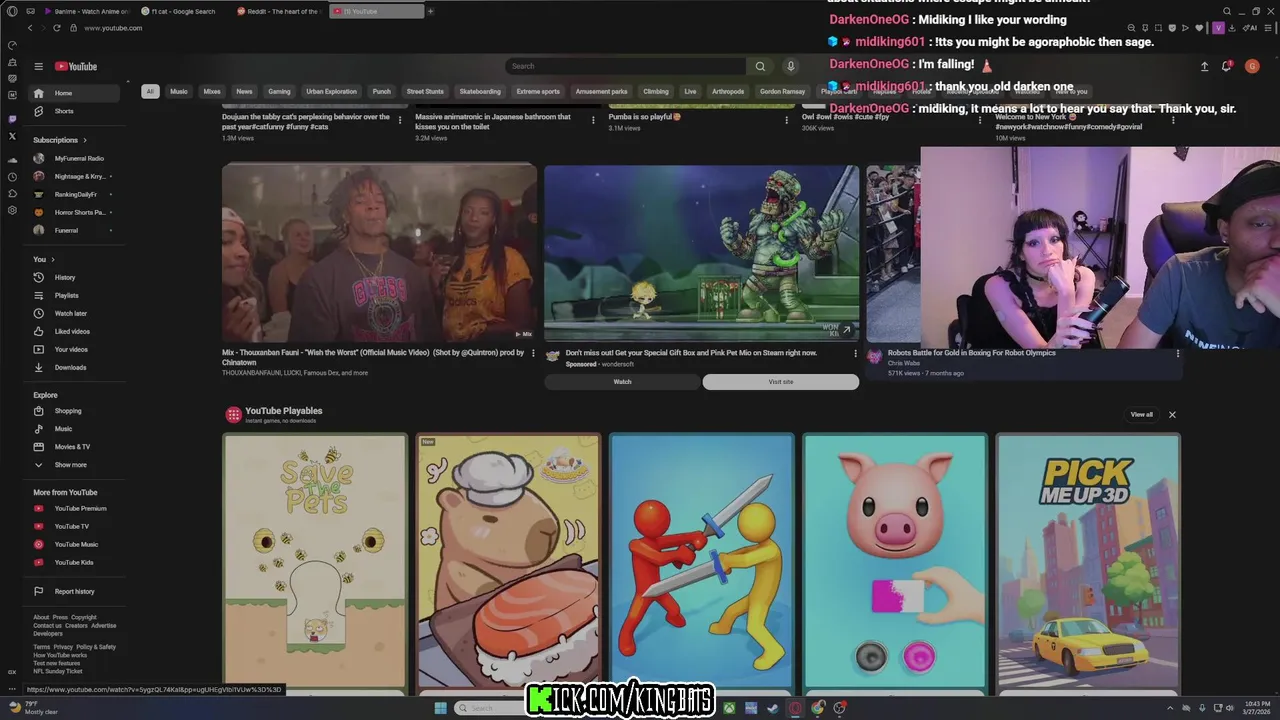This screenshot has height=720, width=1280.
Task: Switch to Reddit browser tab
Action: coord(280,11)
